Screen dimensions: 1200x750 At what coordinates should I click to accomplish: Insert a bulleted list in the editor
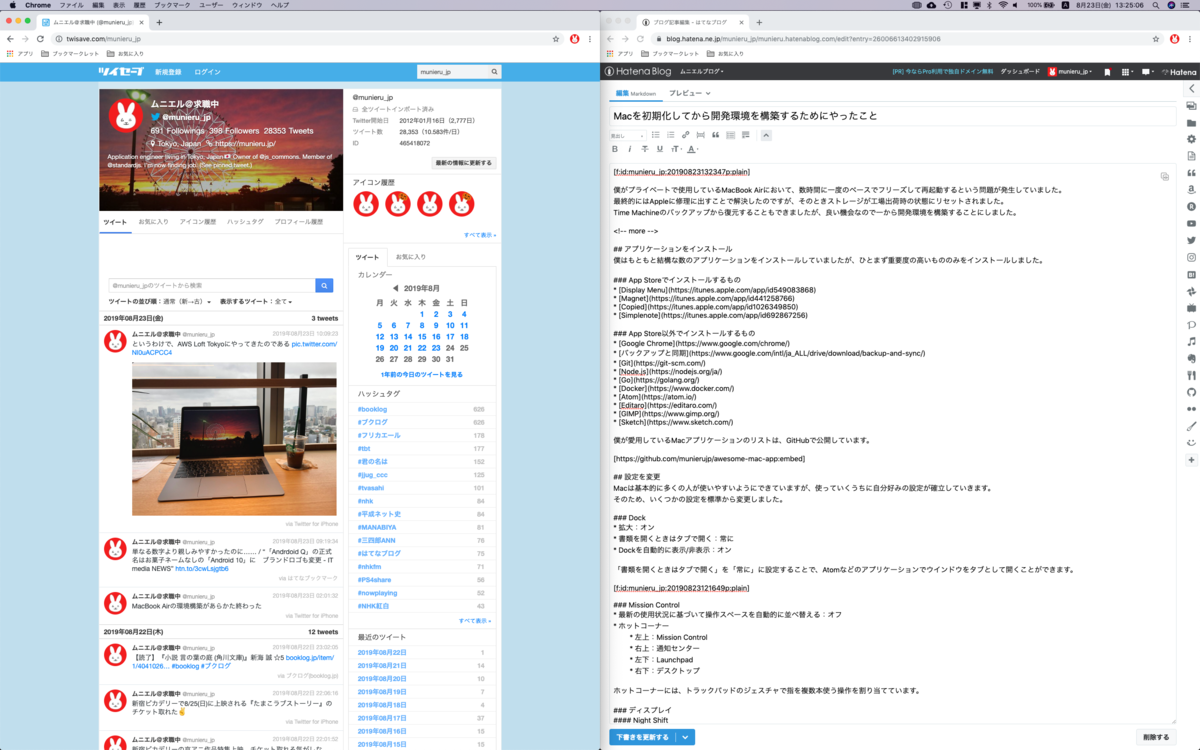(x=657, y=135)
